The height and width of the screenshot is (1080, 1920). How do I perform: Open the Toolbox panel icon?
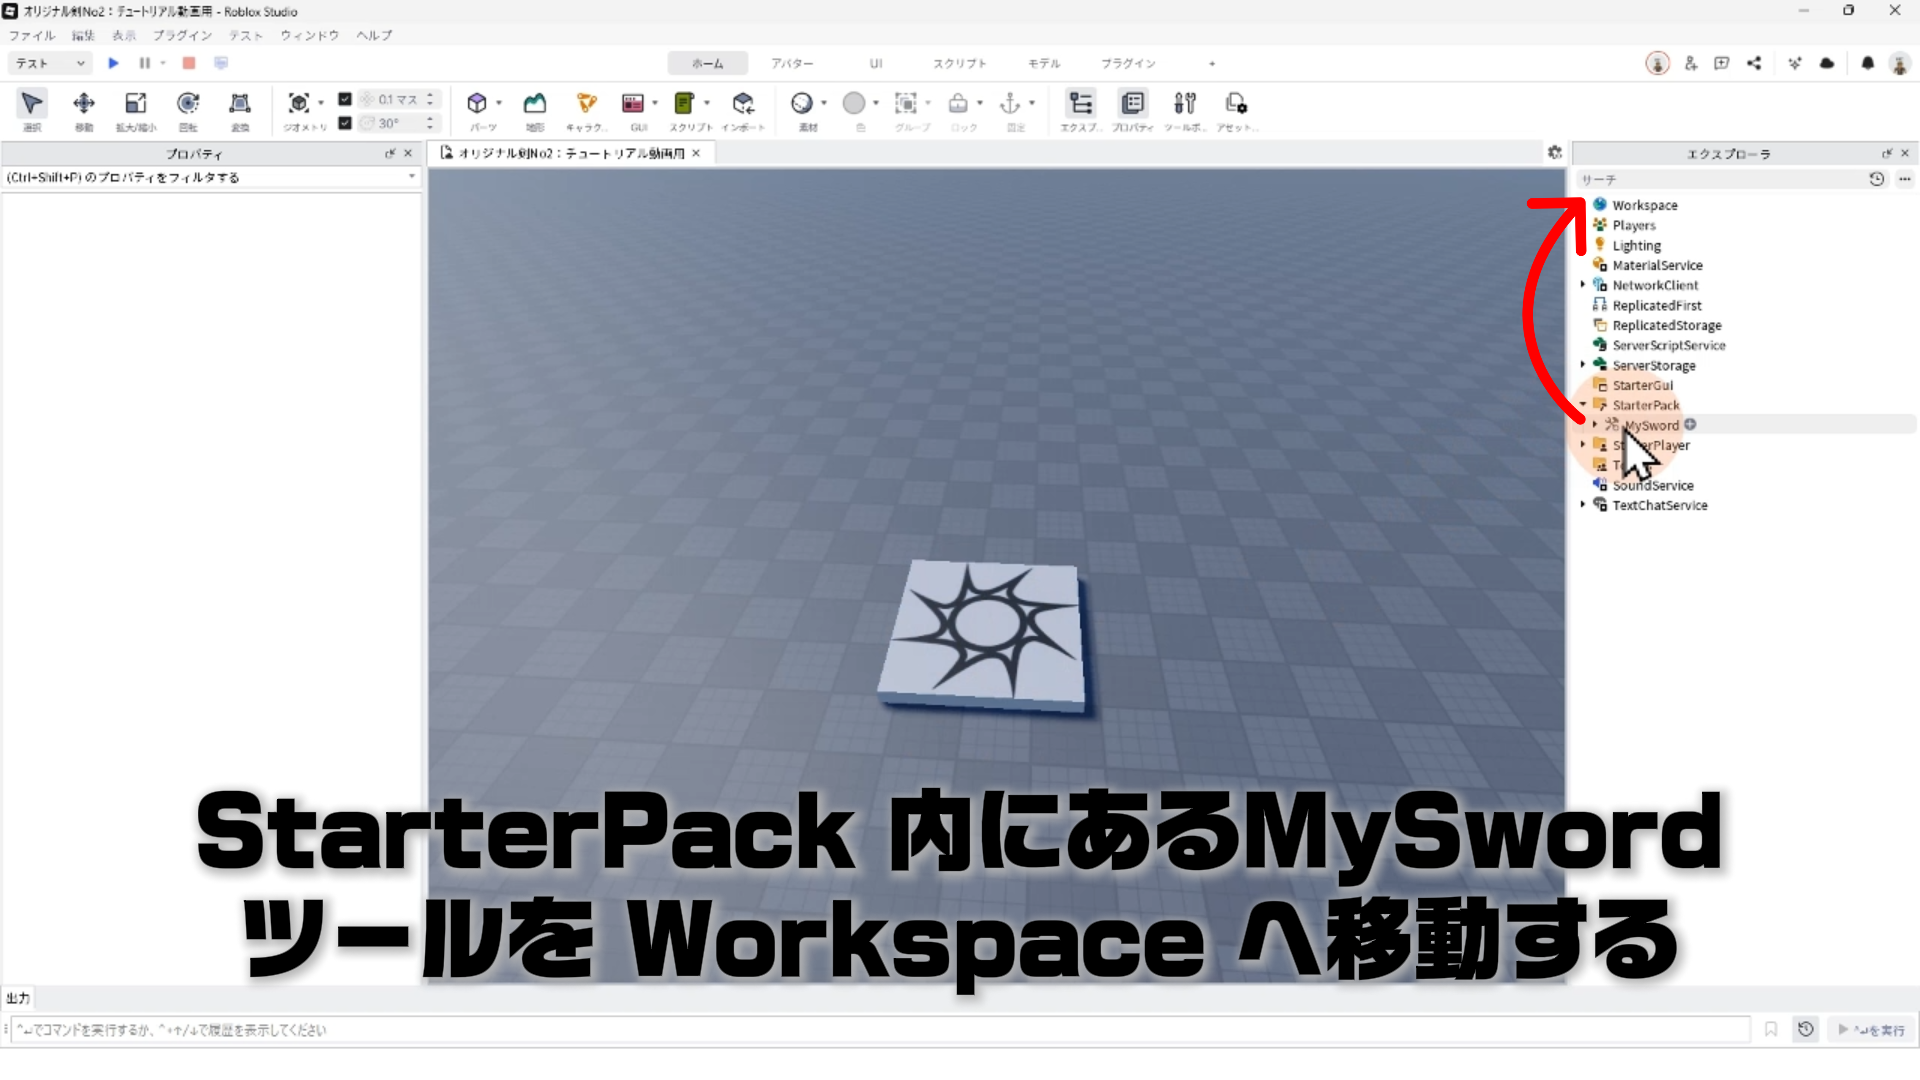point(1185,103)
